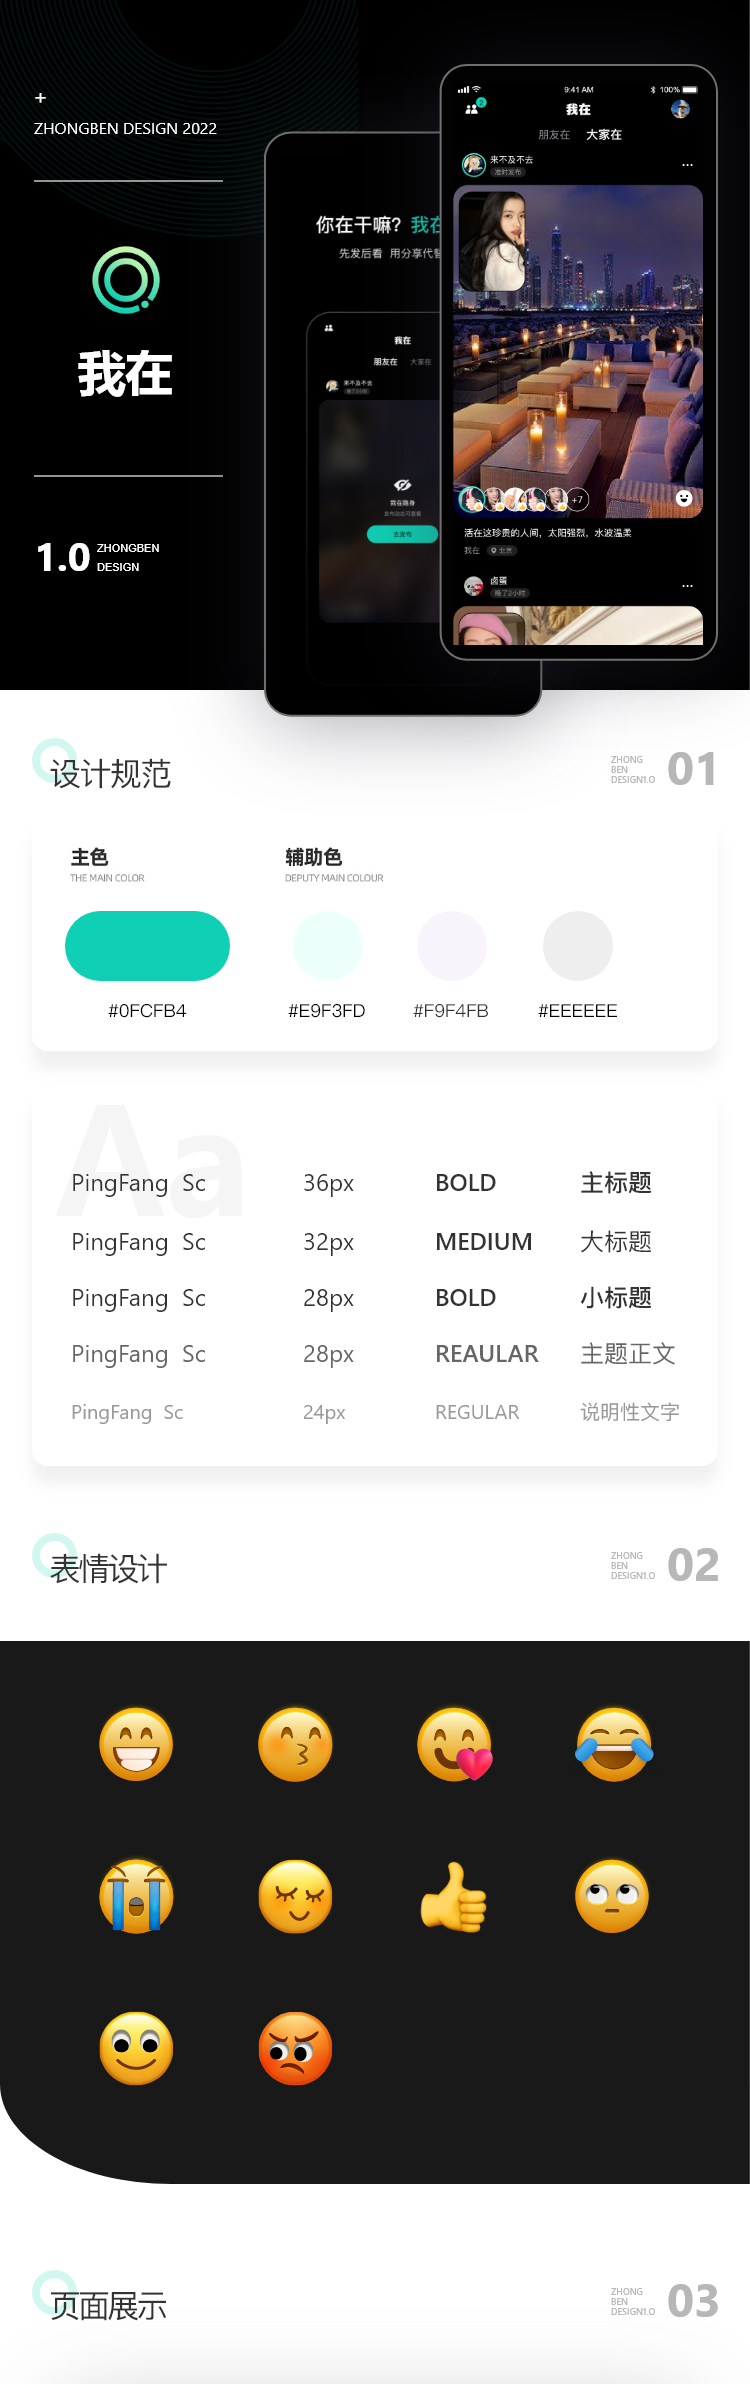Open the profile avatar beside the 我在 title

point(681,109)
